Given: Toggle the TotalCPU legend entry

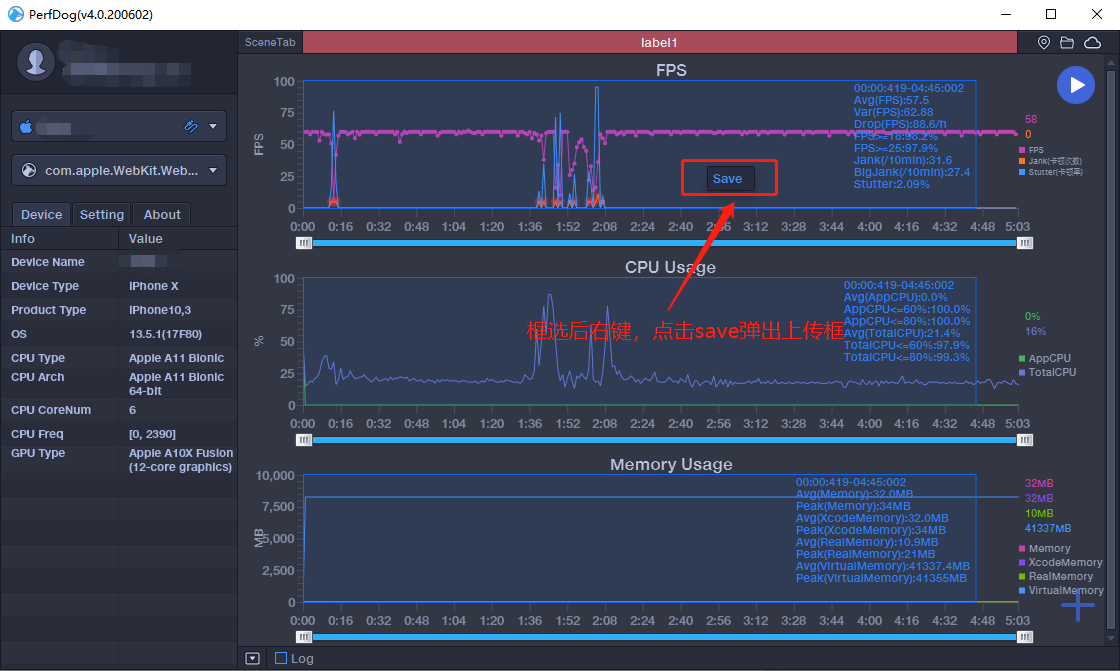Looking at the screenshot, I should pos(1047,372).
